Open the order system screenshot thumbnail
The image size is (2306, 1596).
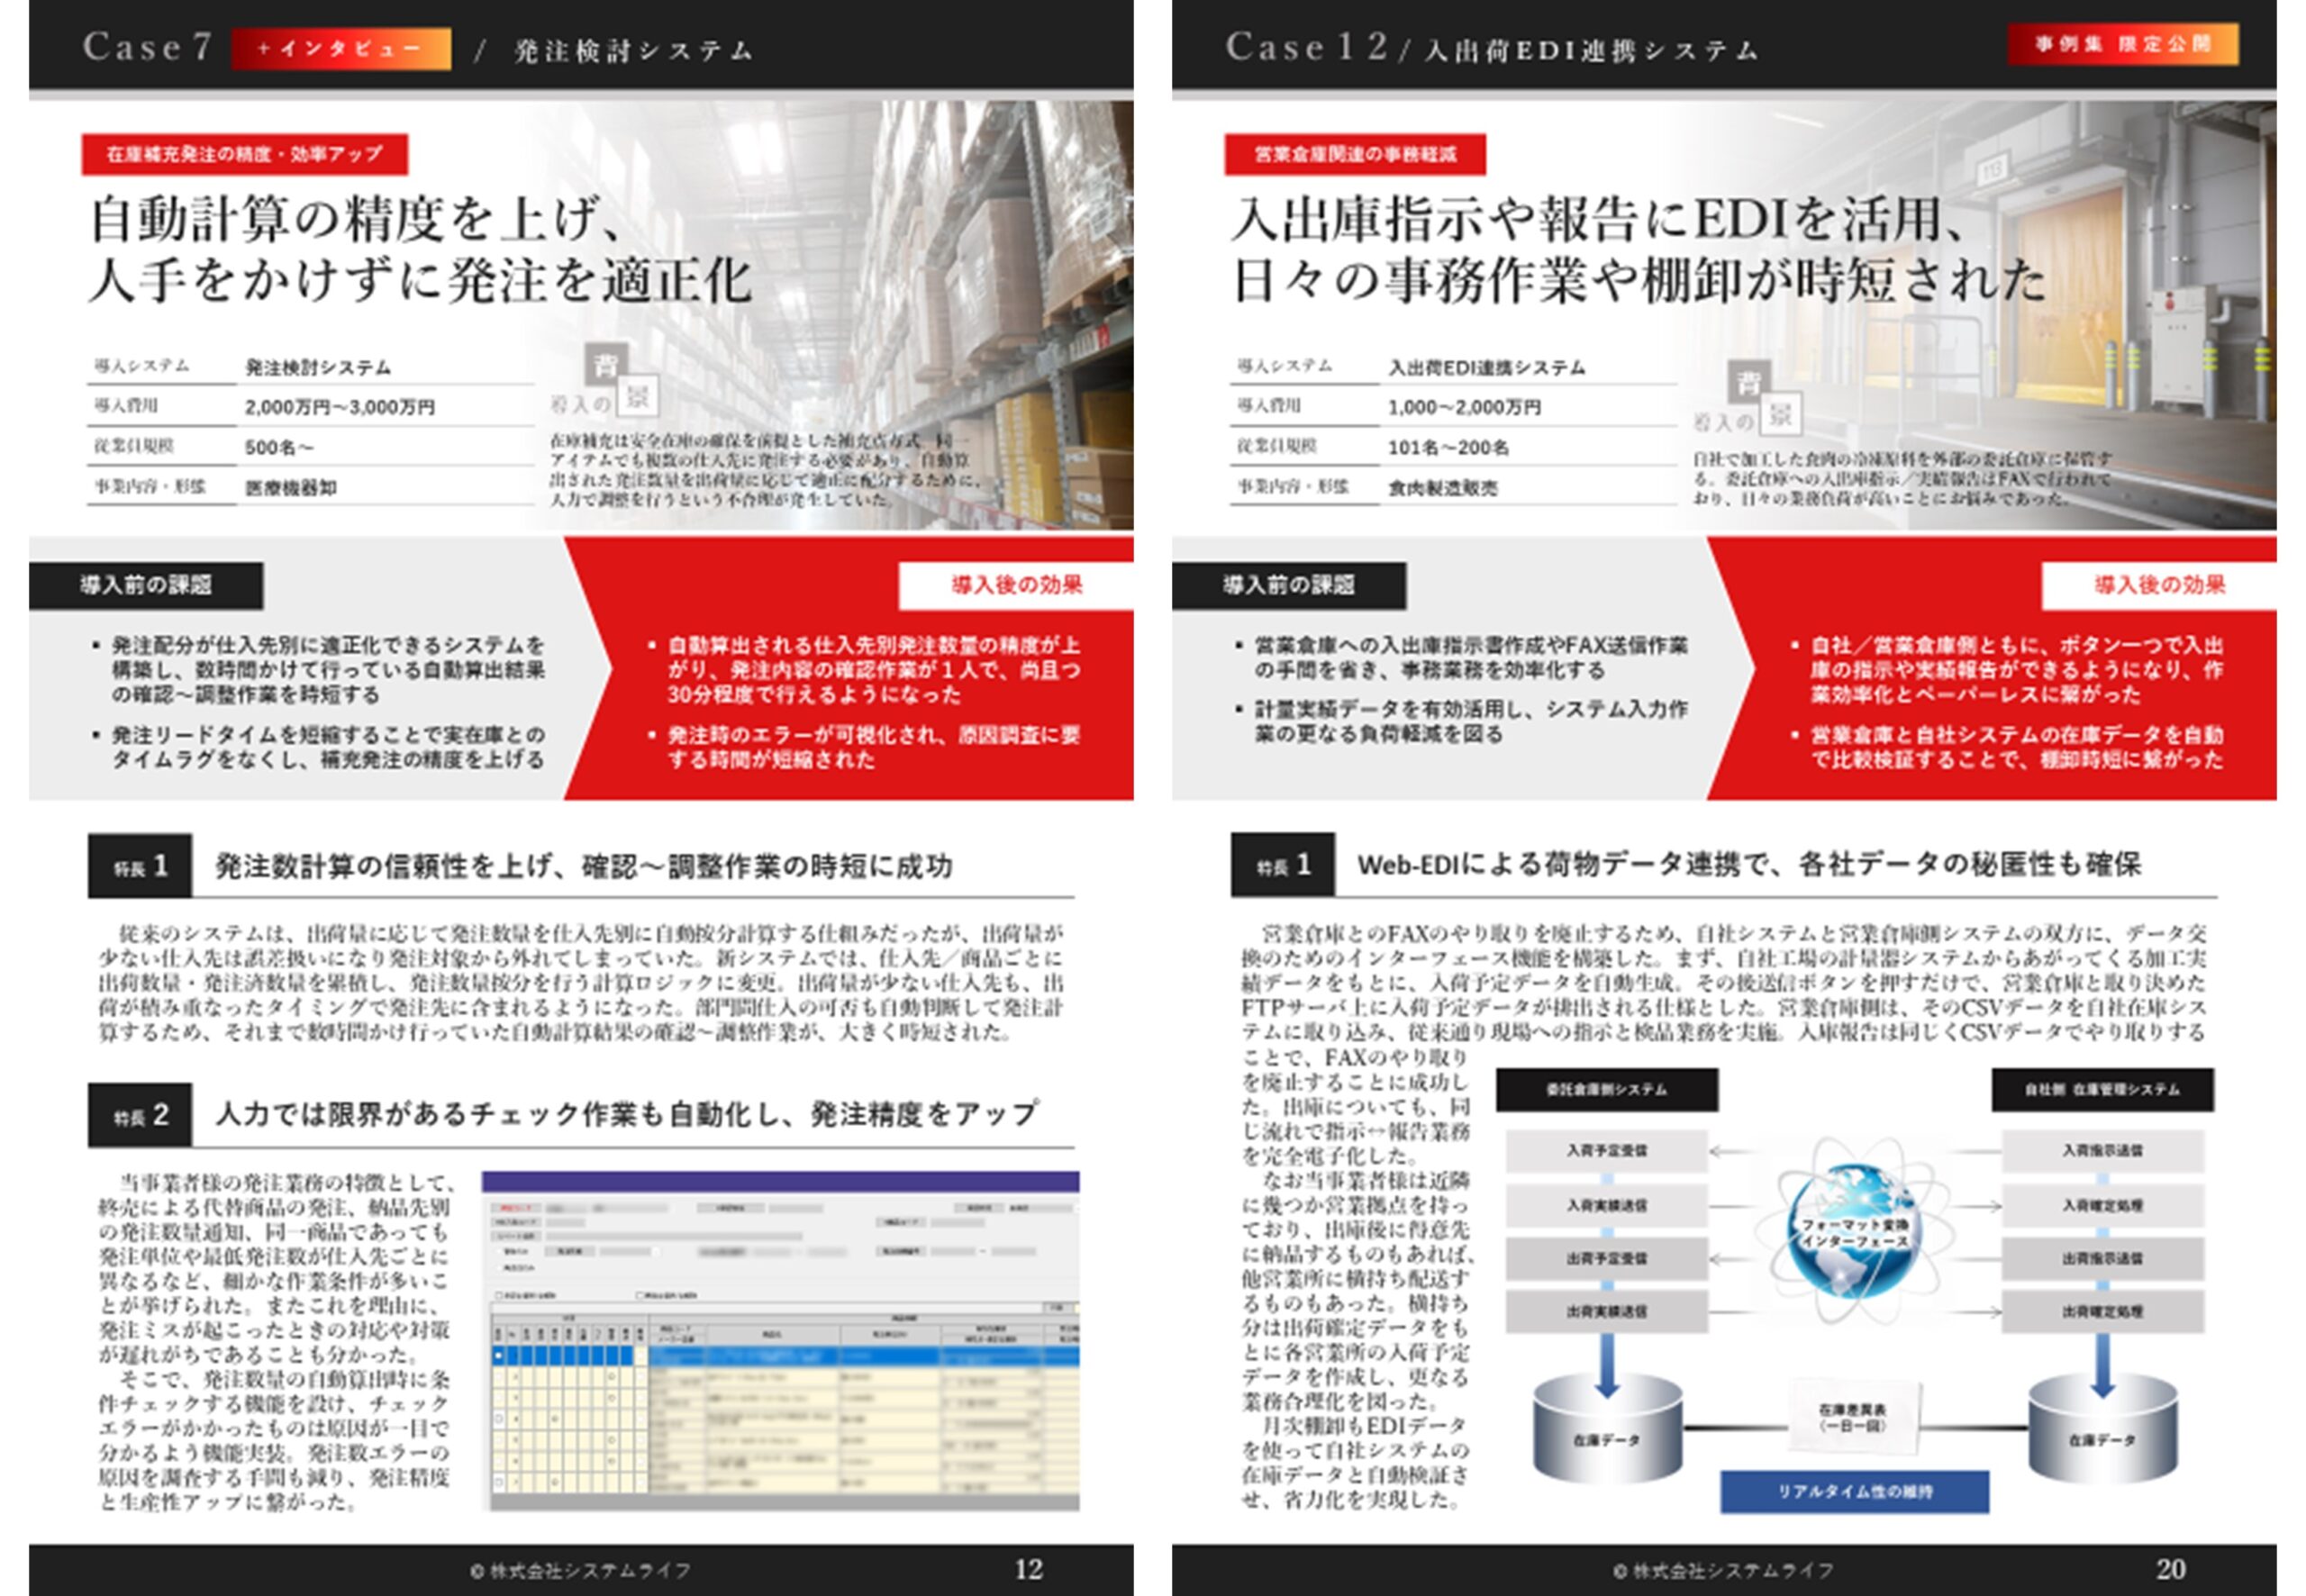click(x=780, y=1340)
